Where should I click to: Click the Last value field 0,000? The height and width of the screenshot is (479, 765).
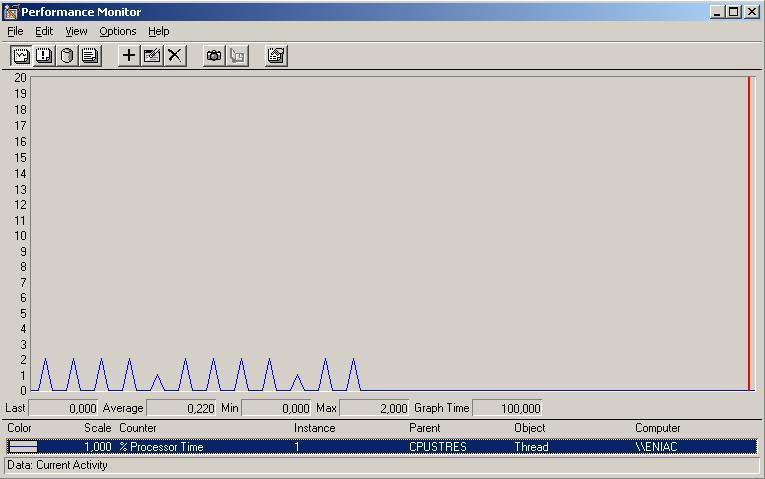click(63, 408)
